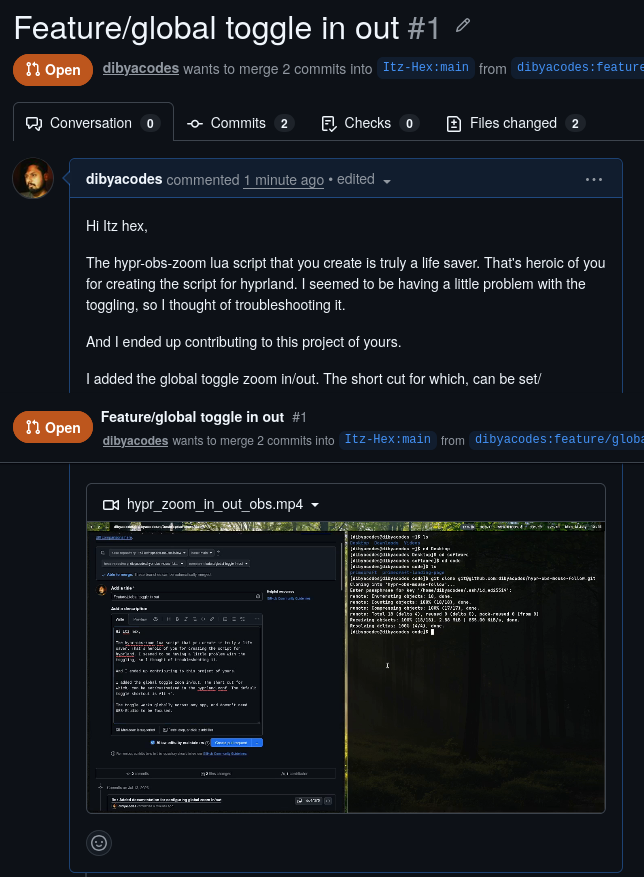Switch to the Conversation tab
644x877 pixels.
(x=93, y=122)
